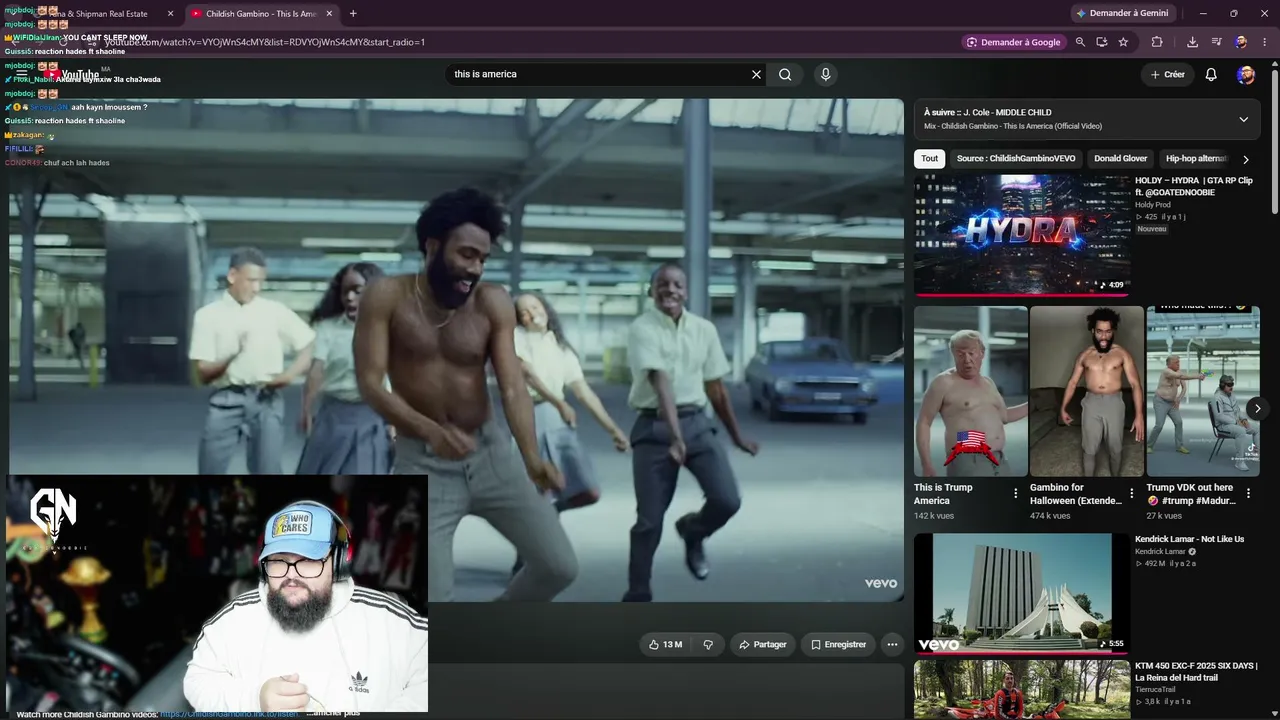
Task: Open Trump VDK out here short thumbnail
Action: pos(1203,391)
